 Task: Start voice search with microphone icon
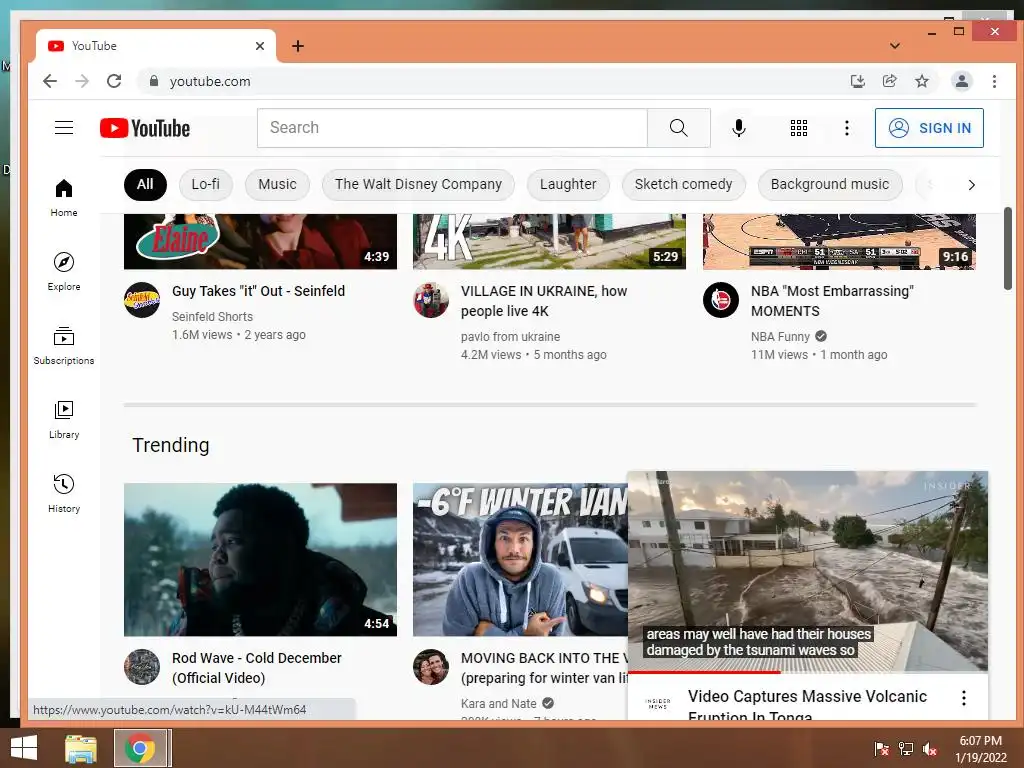(x=739, y=128)
